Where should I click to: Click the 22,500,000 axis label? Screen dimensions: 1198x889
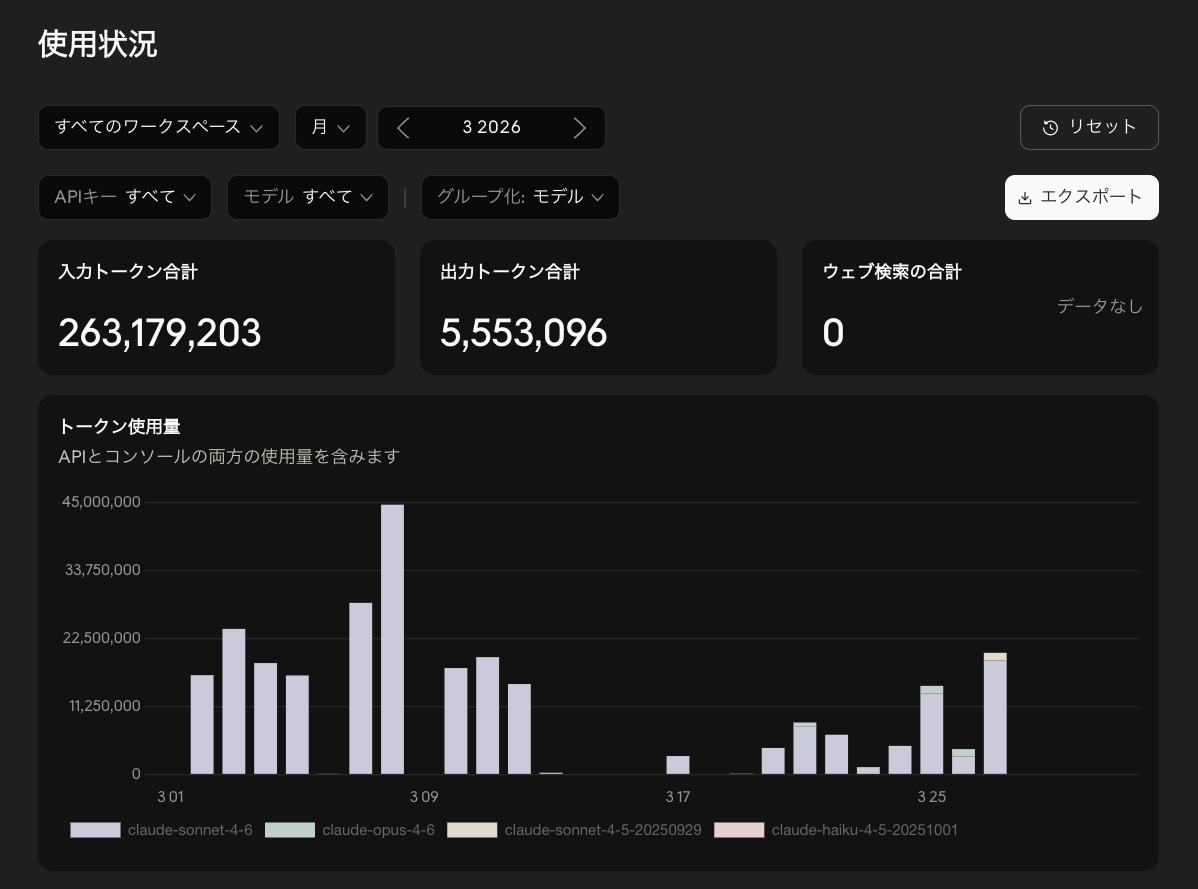point(102,638)
